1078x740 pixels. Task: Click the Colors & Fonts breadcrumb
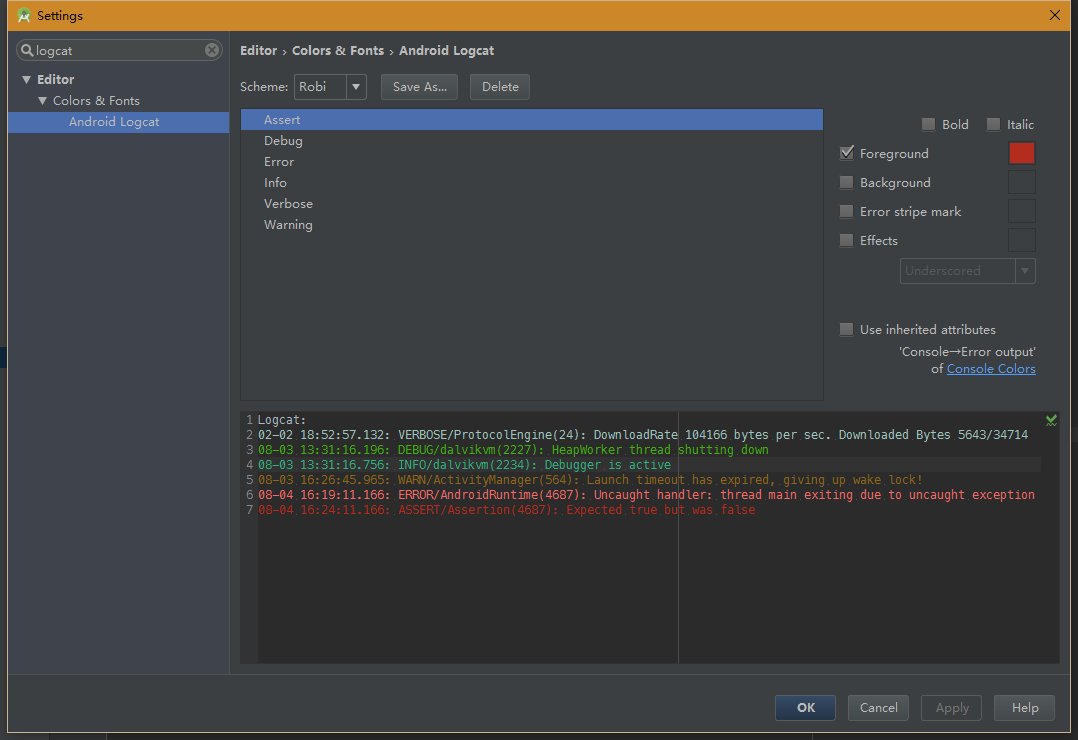tap(338, 50)
